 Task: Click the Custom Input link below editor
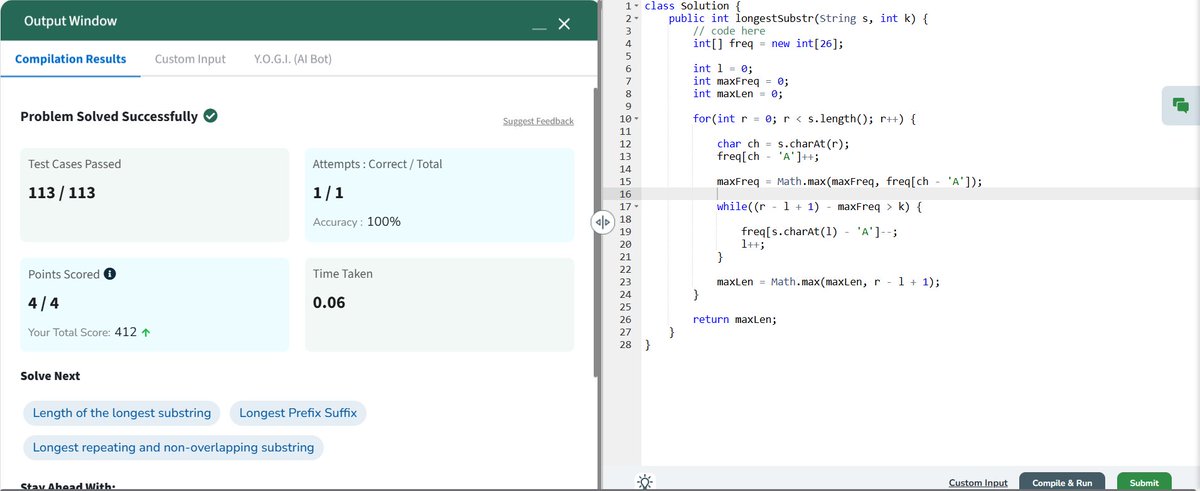click(978, 483)
